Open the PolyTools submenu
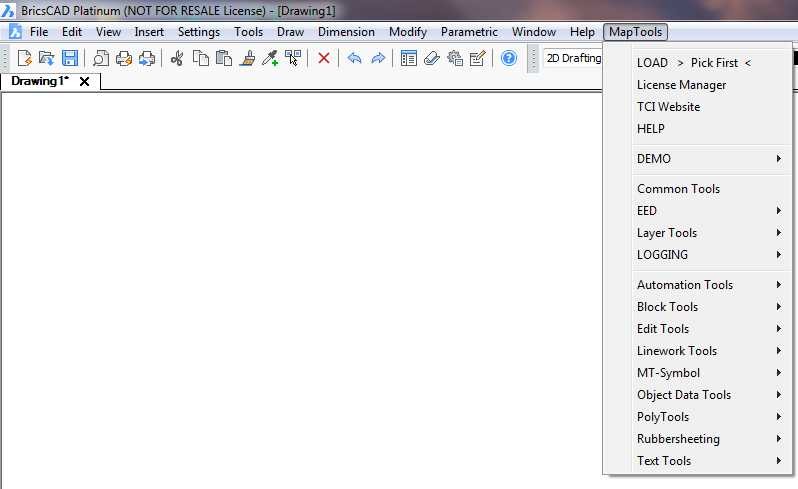 (711, 417)
